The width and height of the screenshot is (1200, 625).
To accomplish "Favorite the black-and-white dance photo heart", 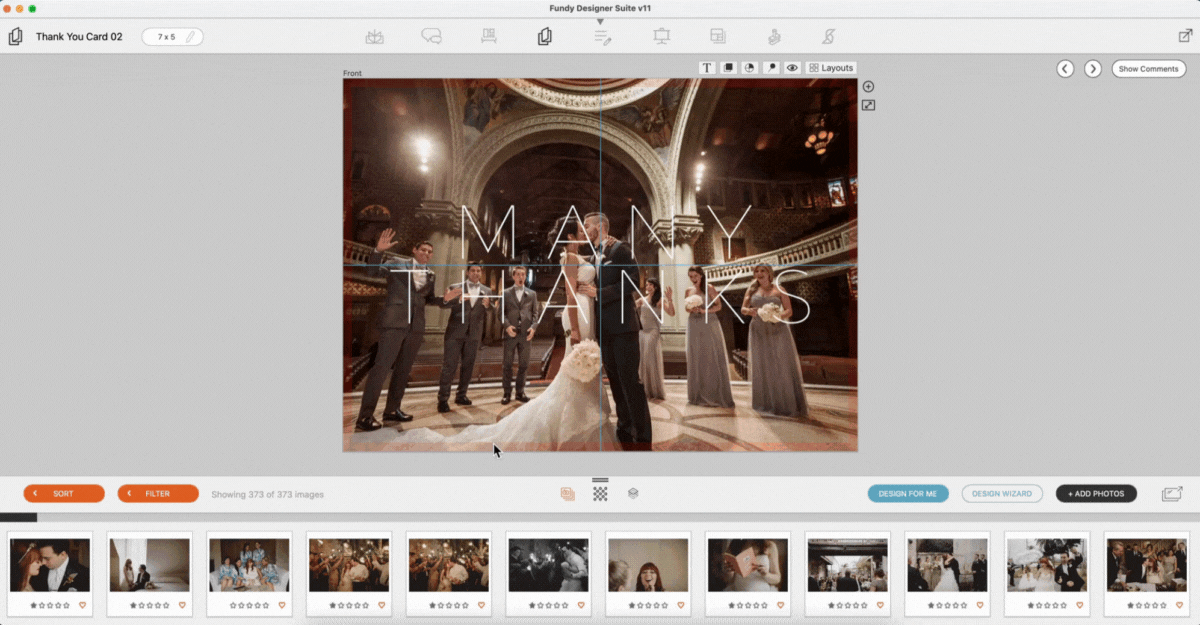I will point(580,606).
